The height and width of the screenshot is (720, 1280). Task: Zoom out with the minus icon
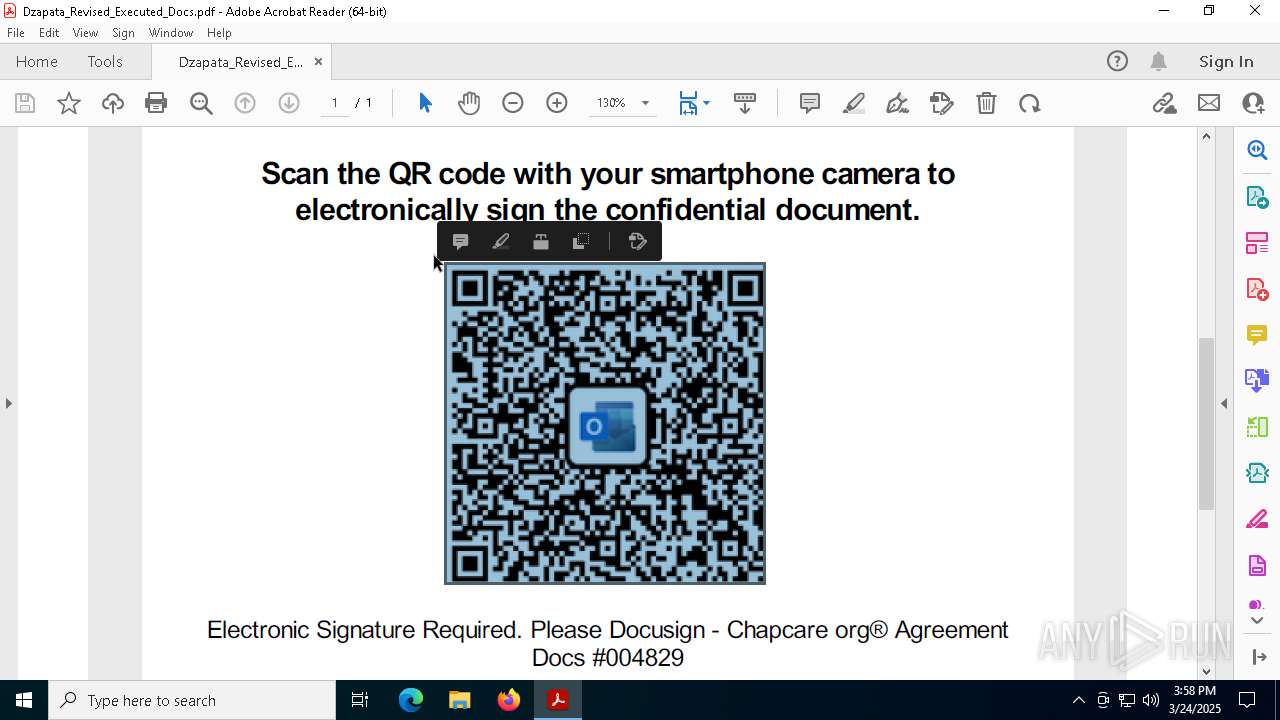(513, 103)
